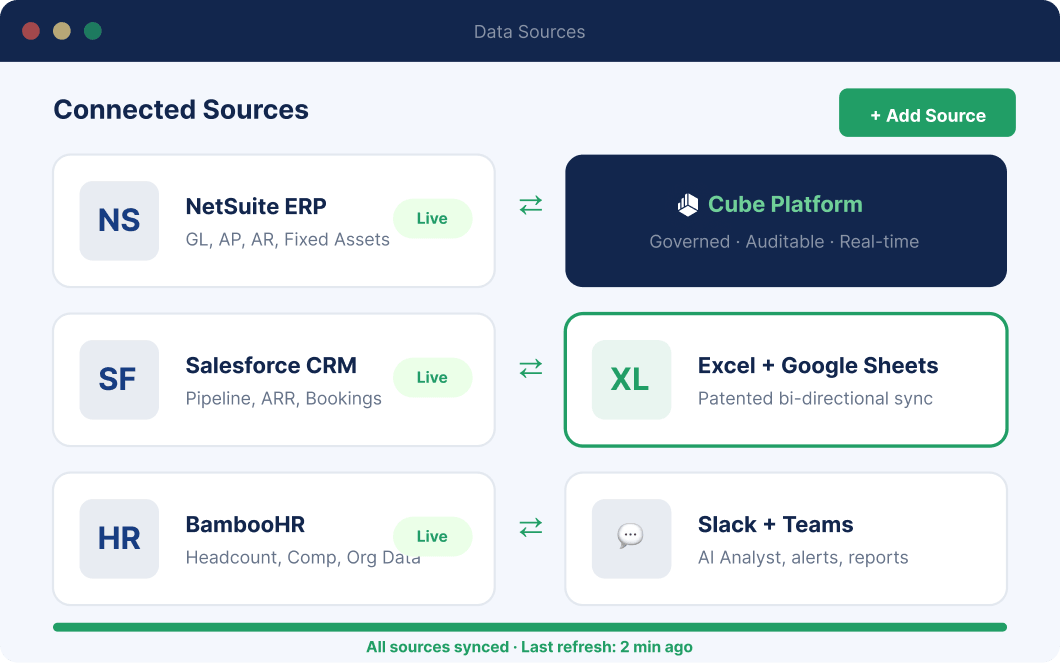The height and width of the screenshot is (663, 1060).
Task: Select the Slack + Teams title
Action: (x=775, y=524)
